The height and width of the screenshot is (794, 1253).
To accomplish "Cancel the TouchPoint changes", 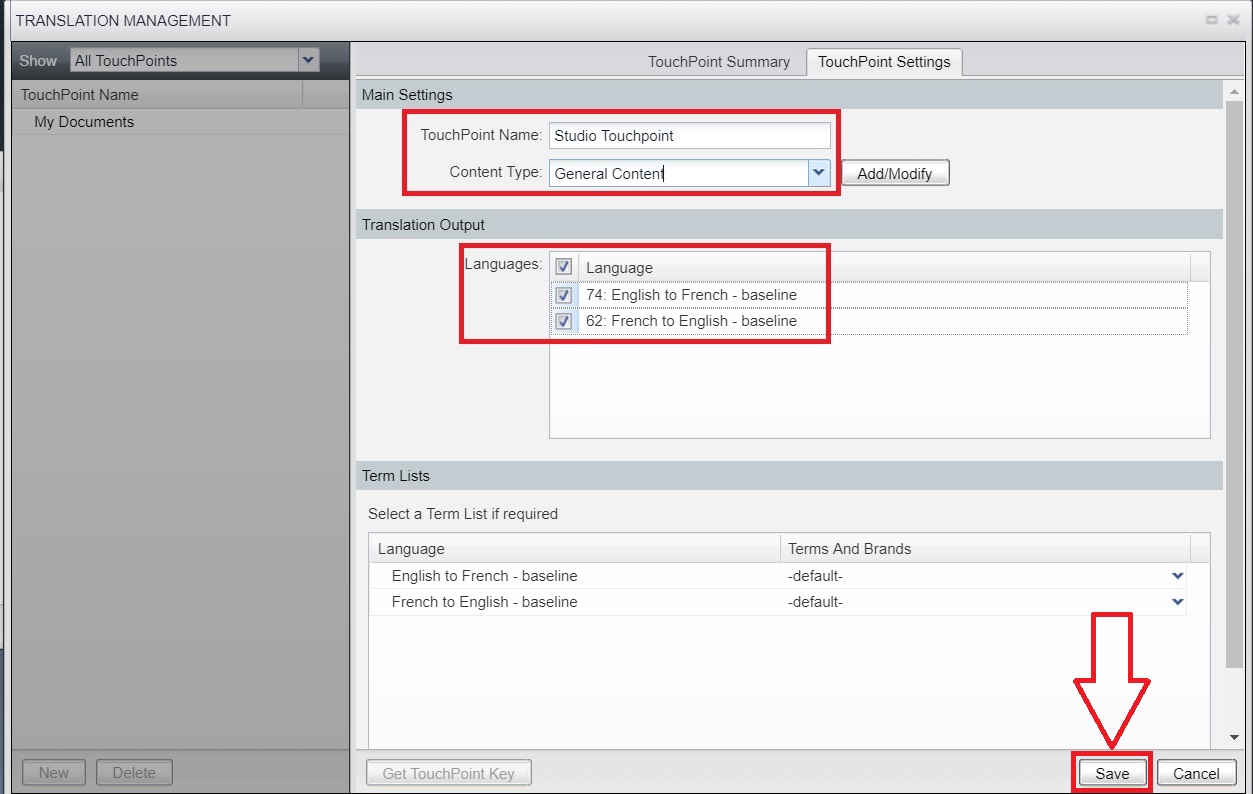I will pyautogui.click(x=1196, y=773).
